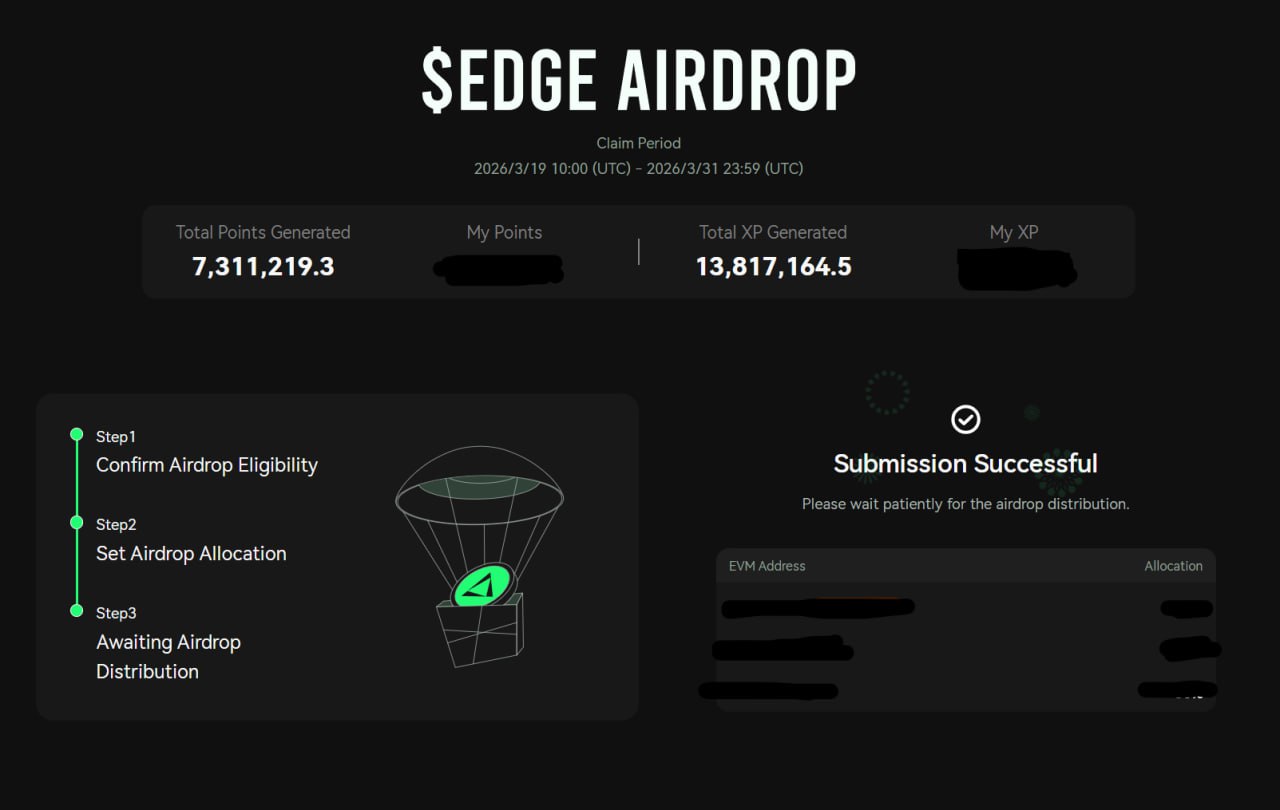Click the Submission Successful heading
The height and width of the screenshot is (810, 1280).
(965, 464)
